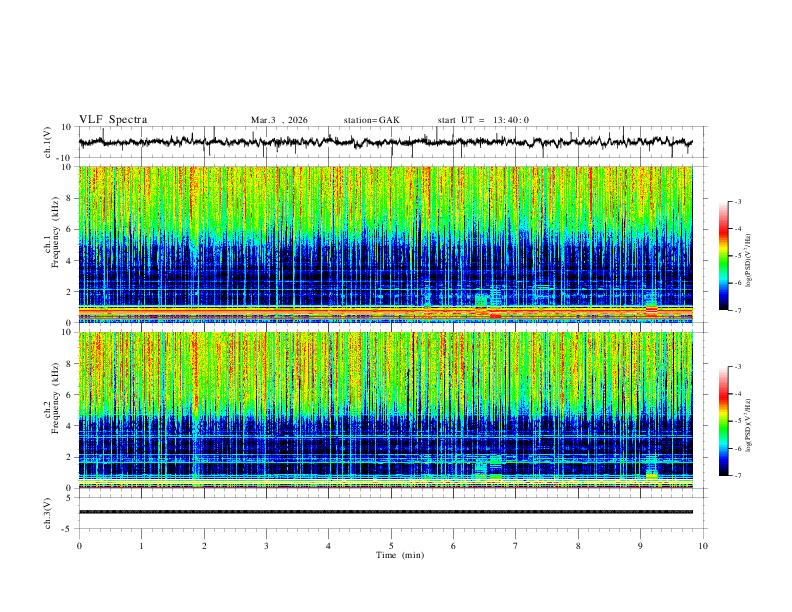This screenshot has height=612, width=792.
Task: Click the "Time (min)" axis label
Action: point(400,555)
